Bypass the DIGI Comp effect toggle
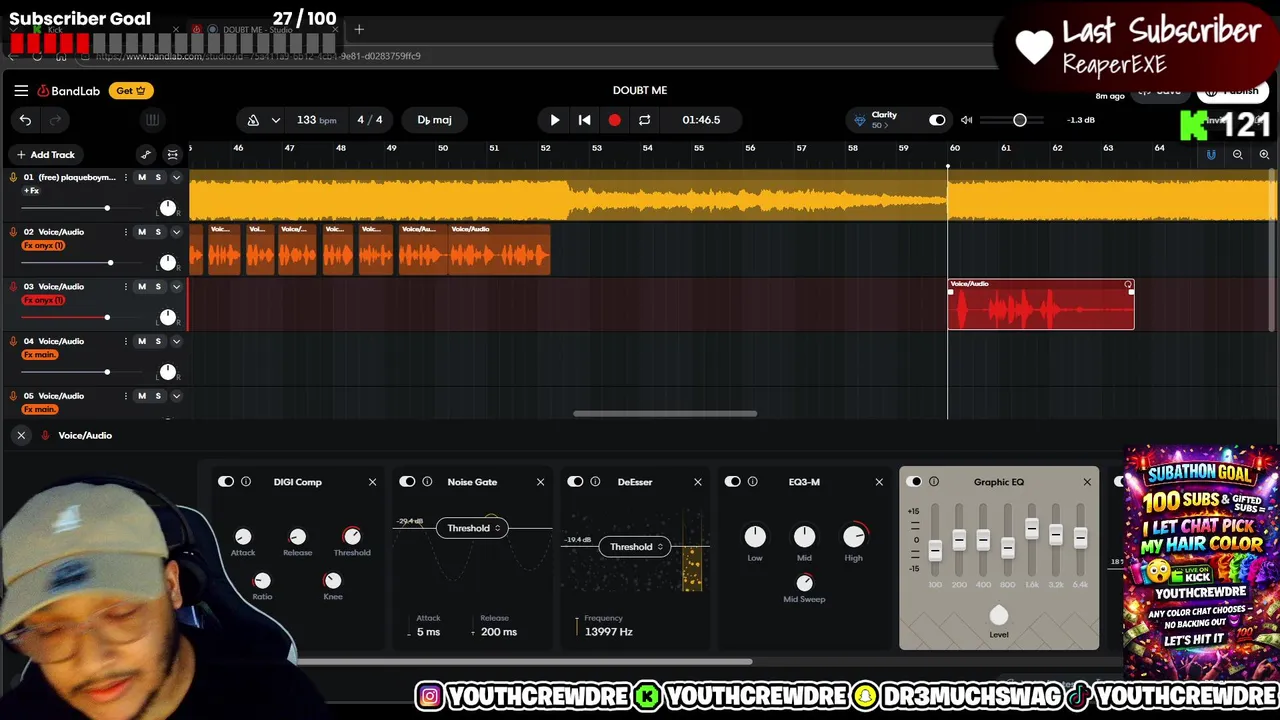 (226, 482)
